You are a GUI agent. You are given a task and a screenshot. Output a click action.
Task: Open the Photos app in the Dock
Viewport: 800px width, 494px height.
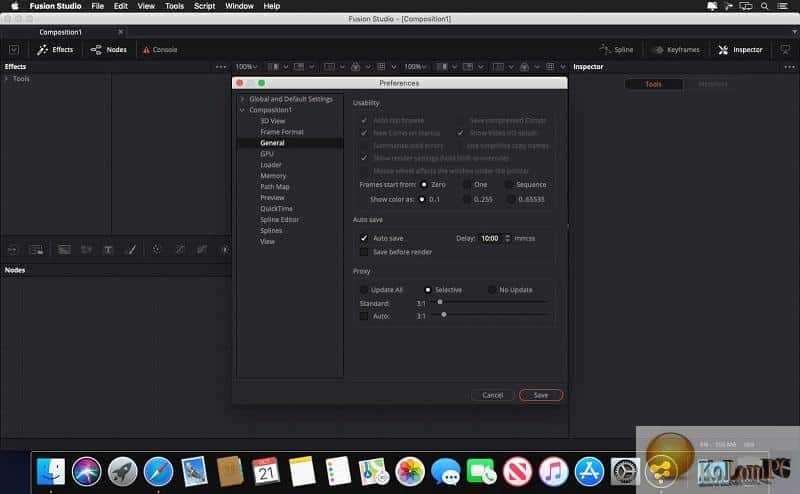click(x=410, y=471)
